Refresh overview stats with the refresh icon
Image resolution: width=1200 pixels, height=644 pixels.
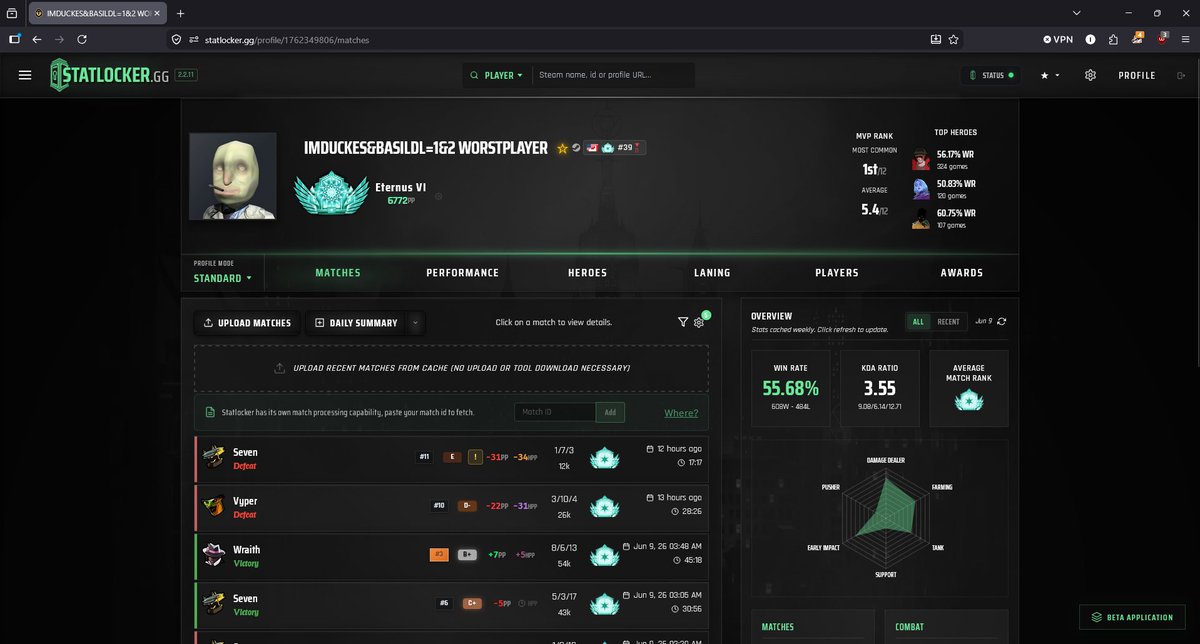1002,321
